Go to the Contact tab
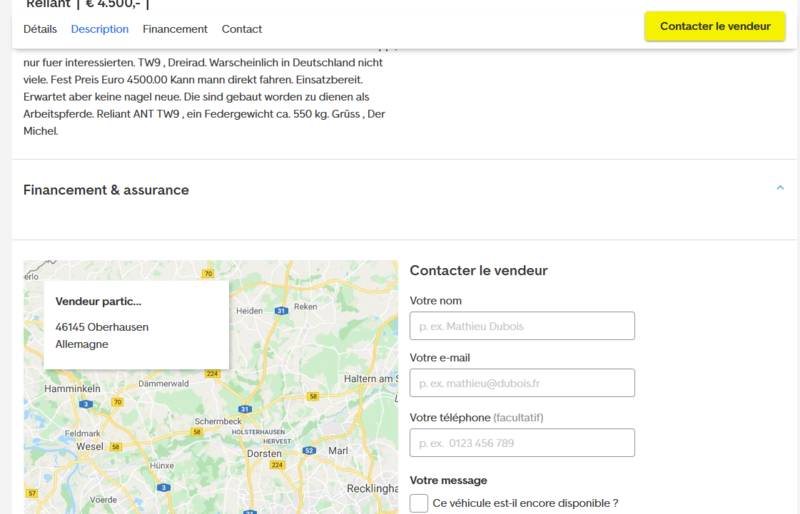 [242, 29]
